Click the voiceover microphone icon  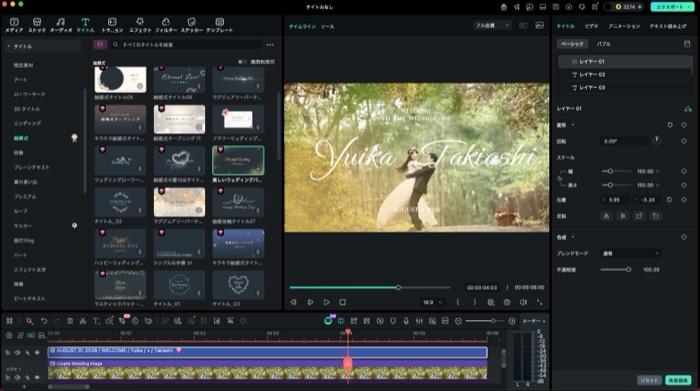406,321
